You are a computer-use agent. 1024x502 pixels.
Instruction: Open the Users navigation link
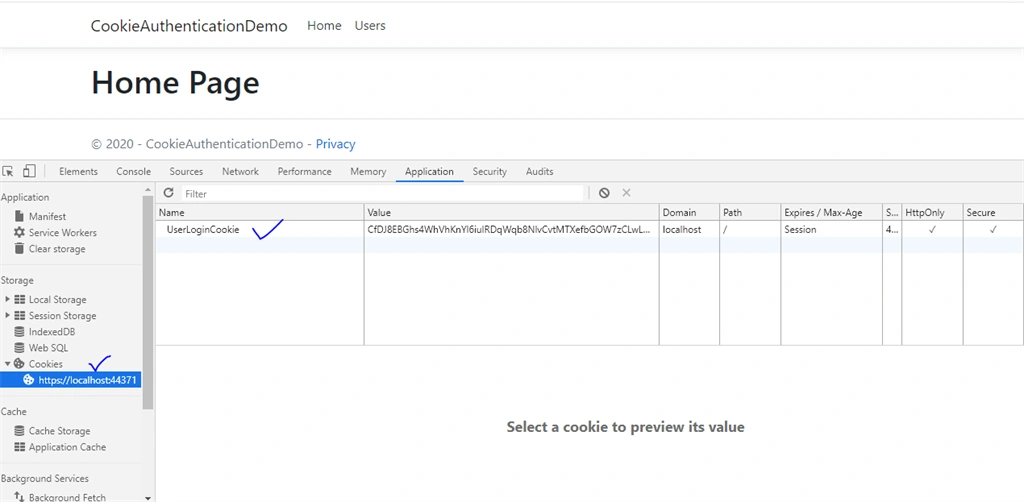point(370,25)
